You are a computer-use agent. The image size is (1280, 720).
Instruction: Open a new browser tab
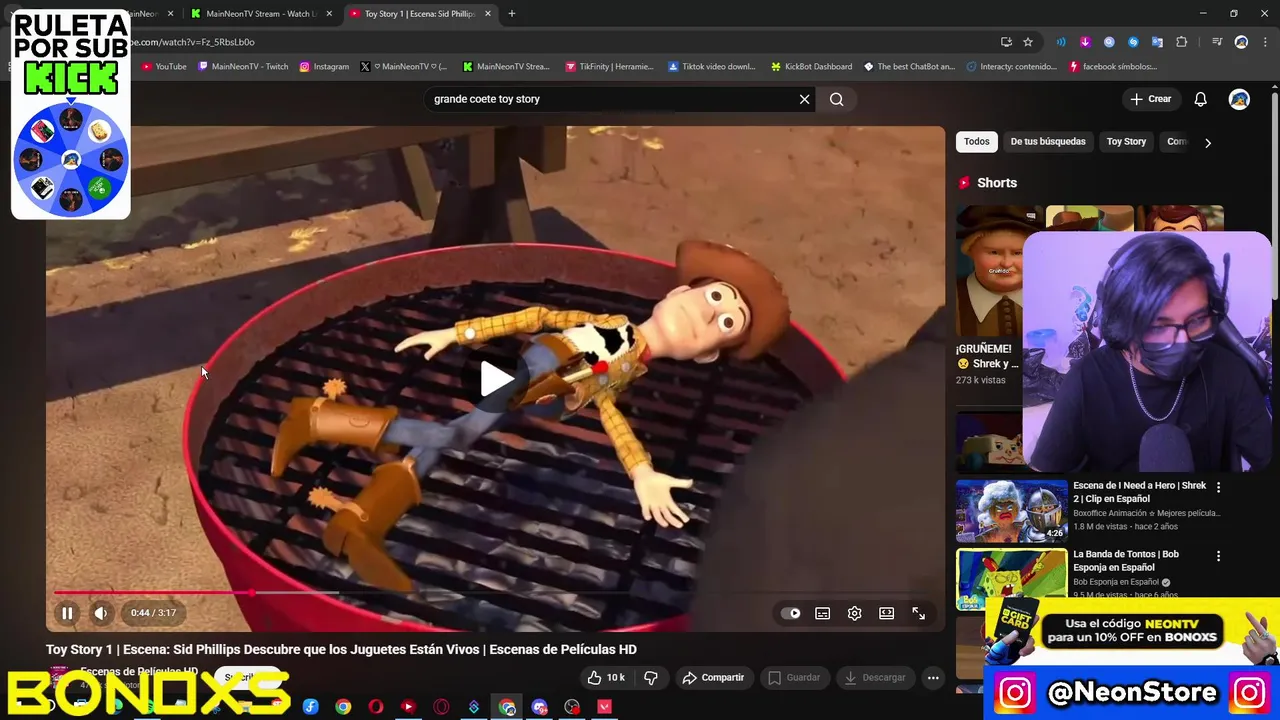pos(512,14)
